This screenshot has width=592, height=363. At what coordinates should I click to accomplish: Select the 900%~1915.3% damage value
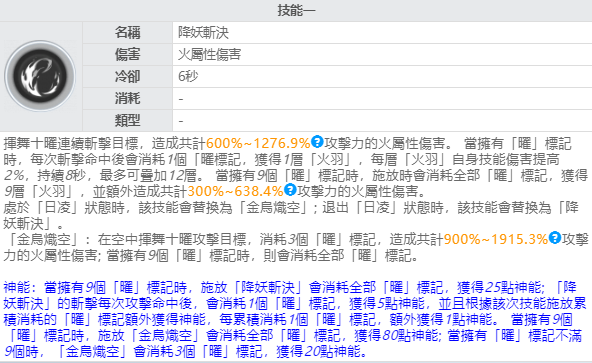point(496,239)
